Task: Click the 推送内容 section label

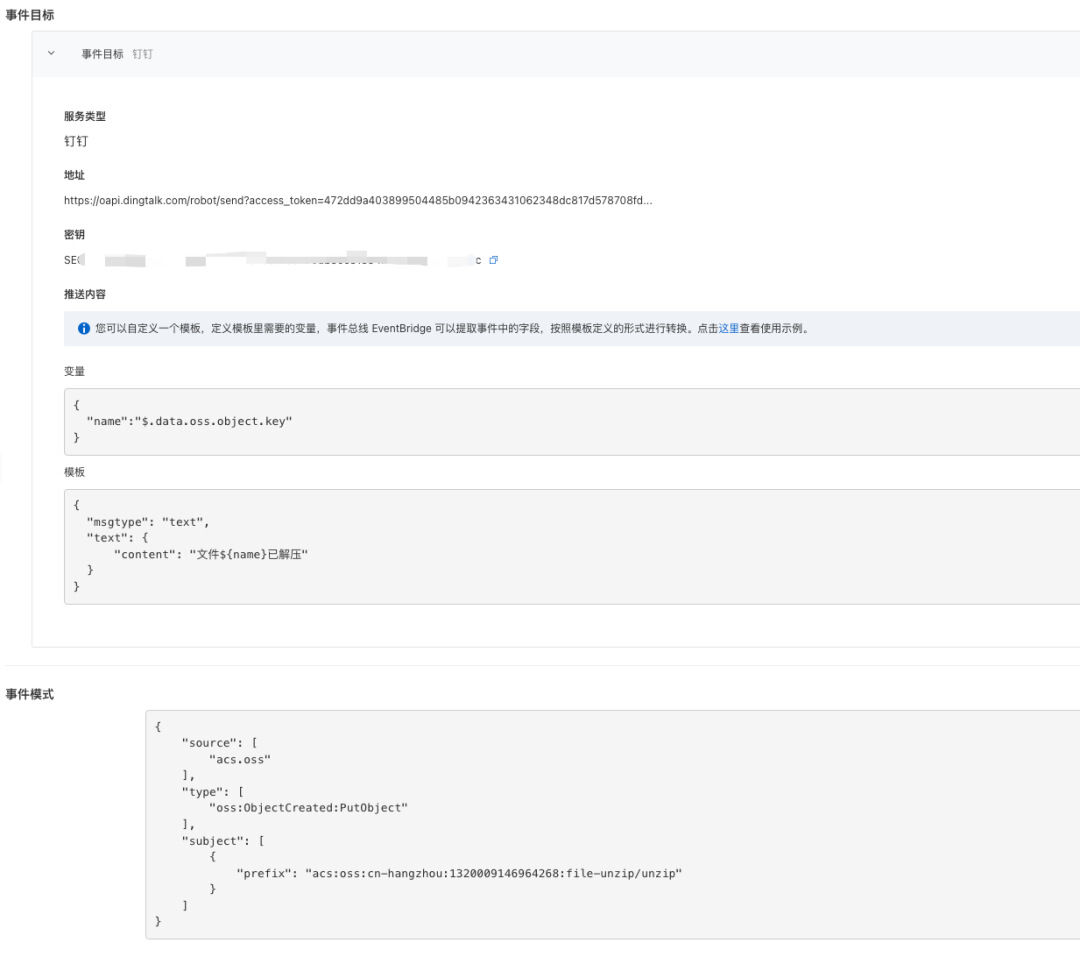Action: point(85,294)
